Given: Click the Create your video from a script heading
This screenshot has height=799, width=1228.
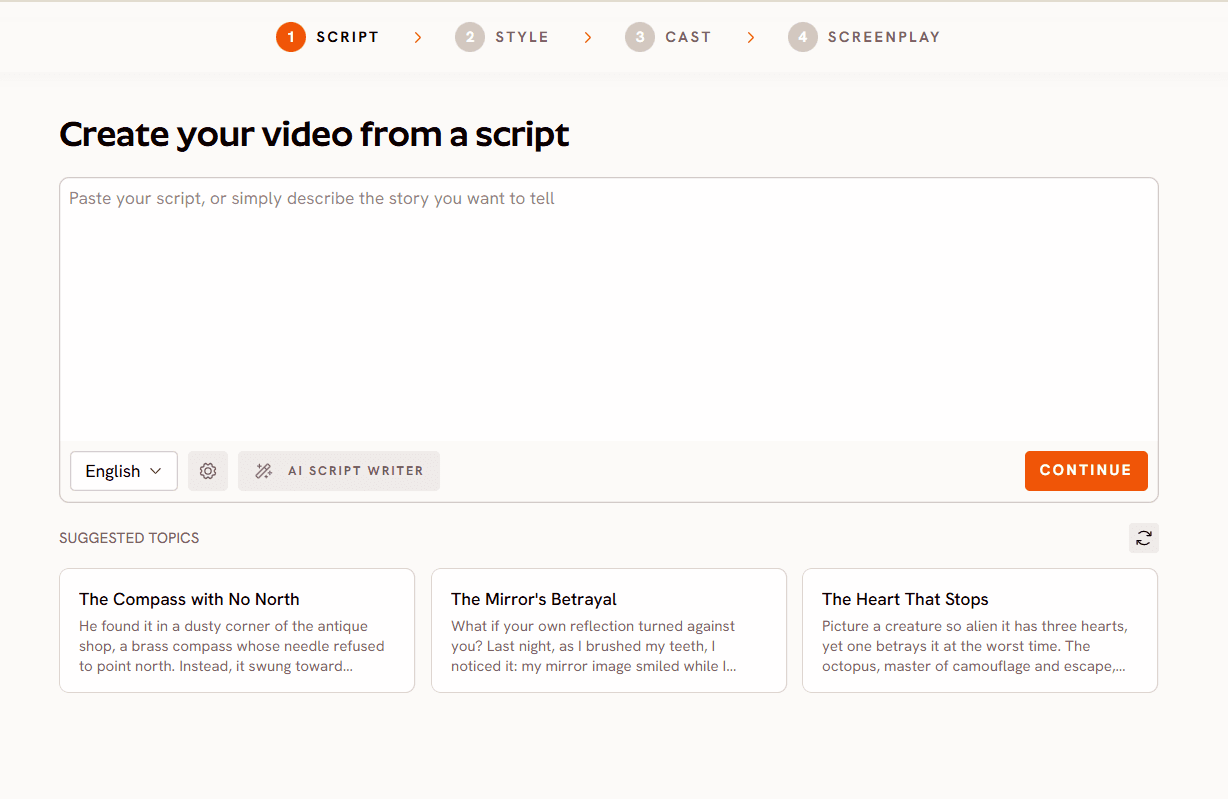Looking at the screenshot, I should 314,134.
